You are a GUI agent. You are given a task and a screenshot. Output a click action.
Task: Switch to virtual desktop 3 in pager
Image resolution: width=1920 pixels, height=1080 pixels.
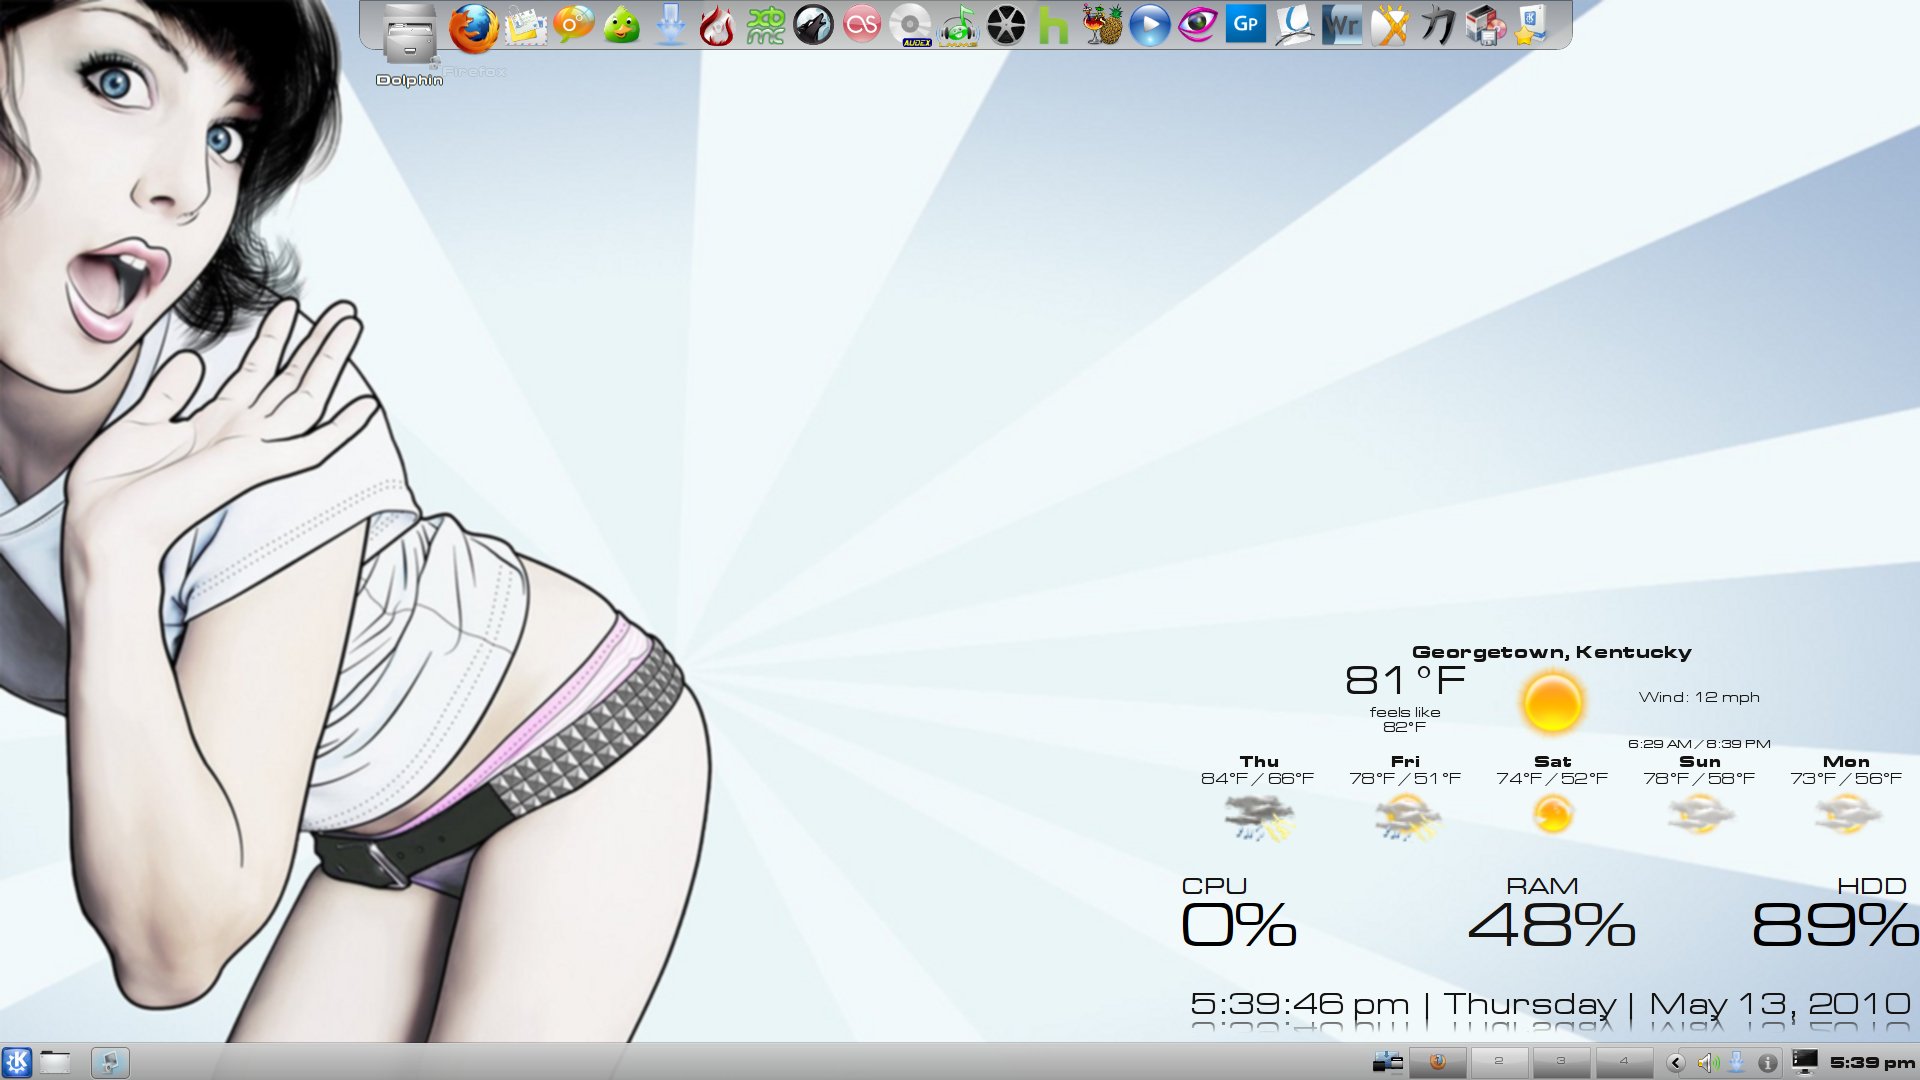[1561, 1061]
